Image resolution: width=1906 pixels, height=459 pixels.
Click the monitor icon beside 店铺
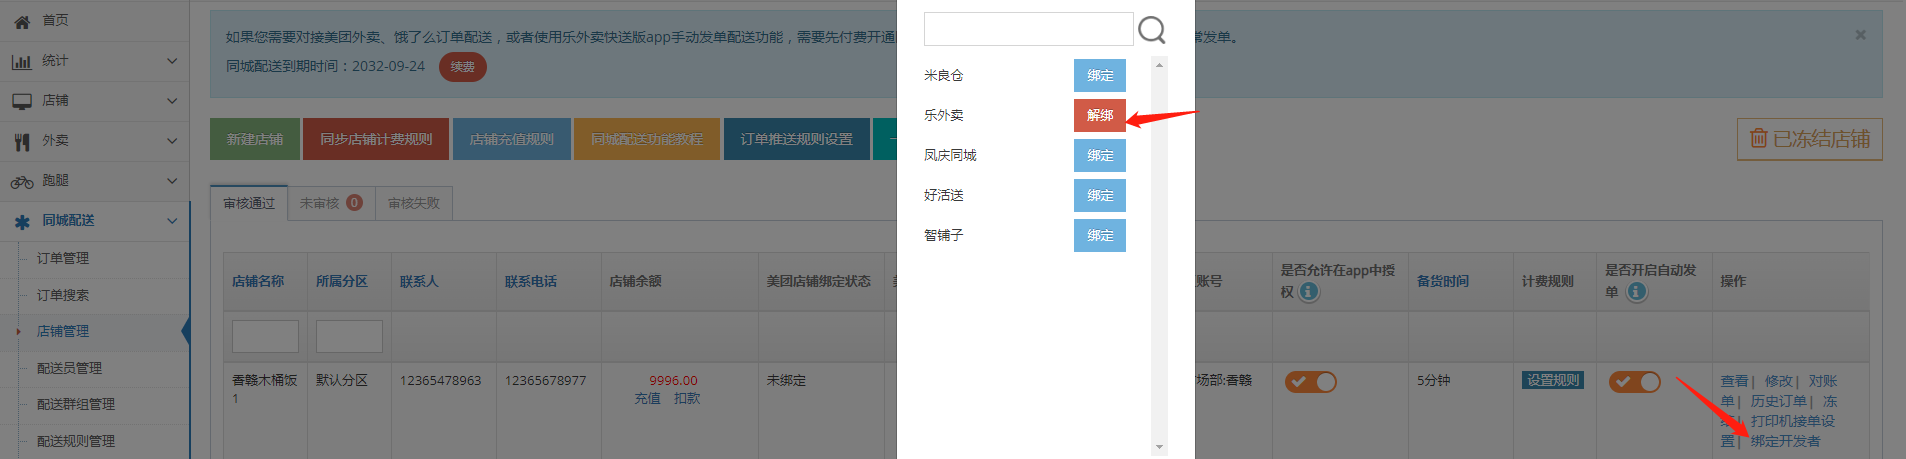click(22, 101)
